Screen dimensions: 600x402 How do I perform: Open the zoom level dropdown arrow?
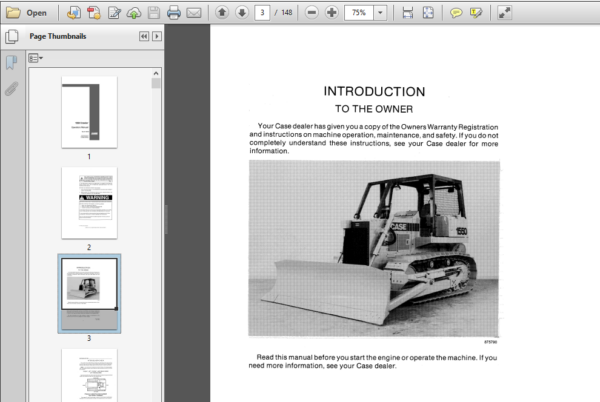[x=380, y=13]
